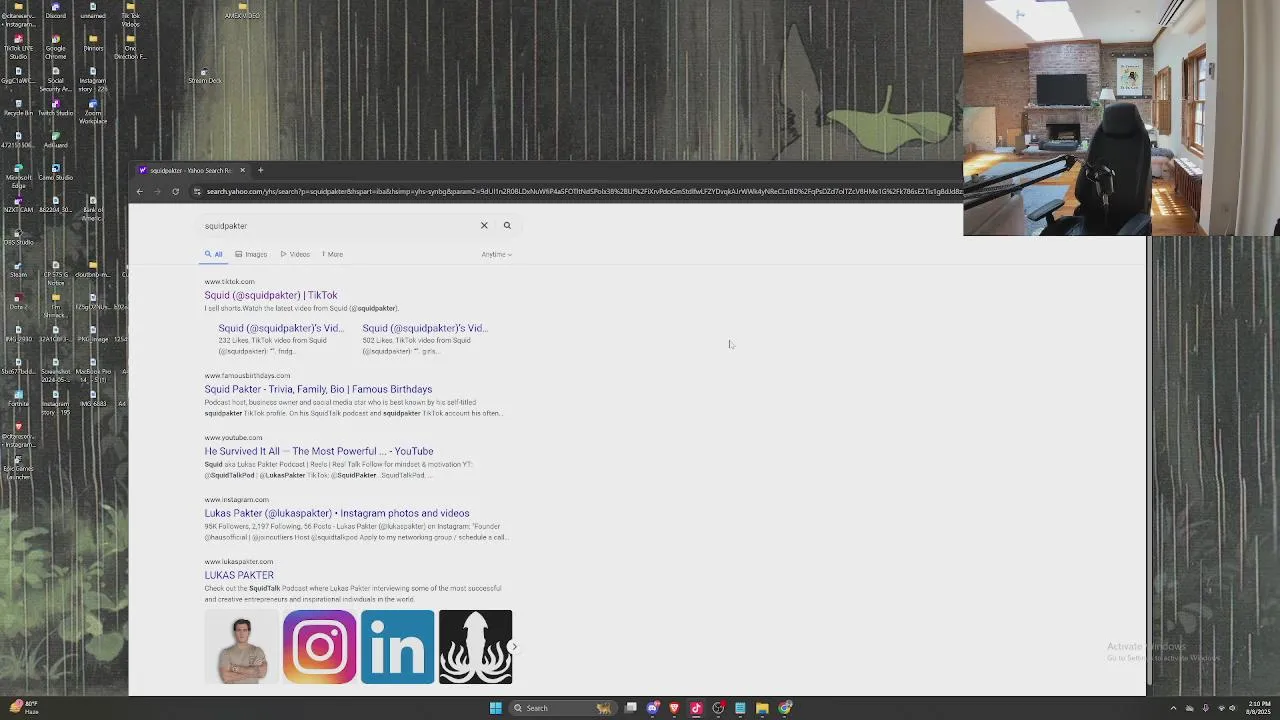Go back in the browser
Screen dimensions: 1280x720
pos(140,191)
